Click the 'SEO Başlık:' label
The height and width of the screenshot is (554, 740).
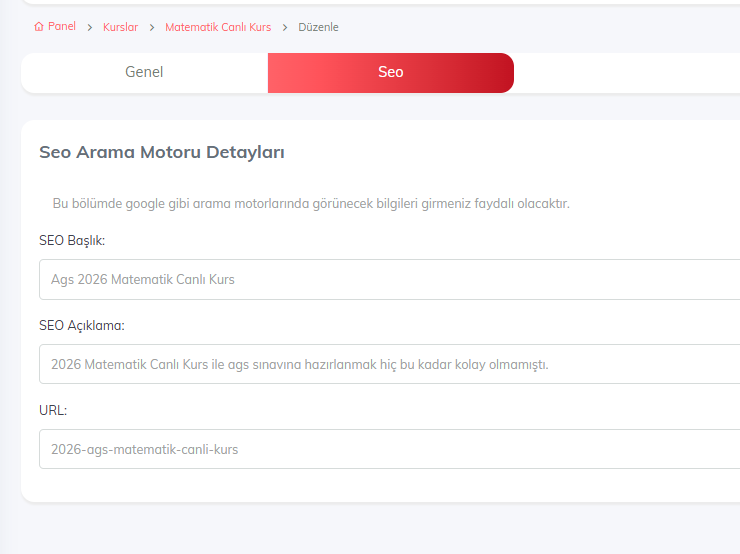click(x=72, y=241)
